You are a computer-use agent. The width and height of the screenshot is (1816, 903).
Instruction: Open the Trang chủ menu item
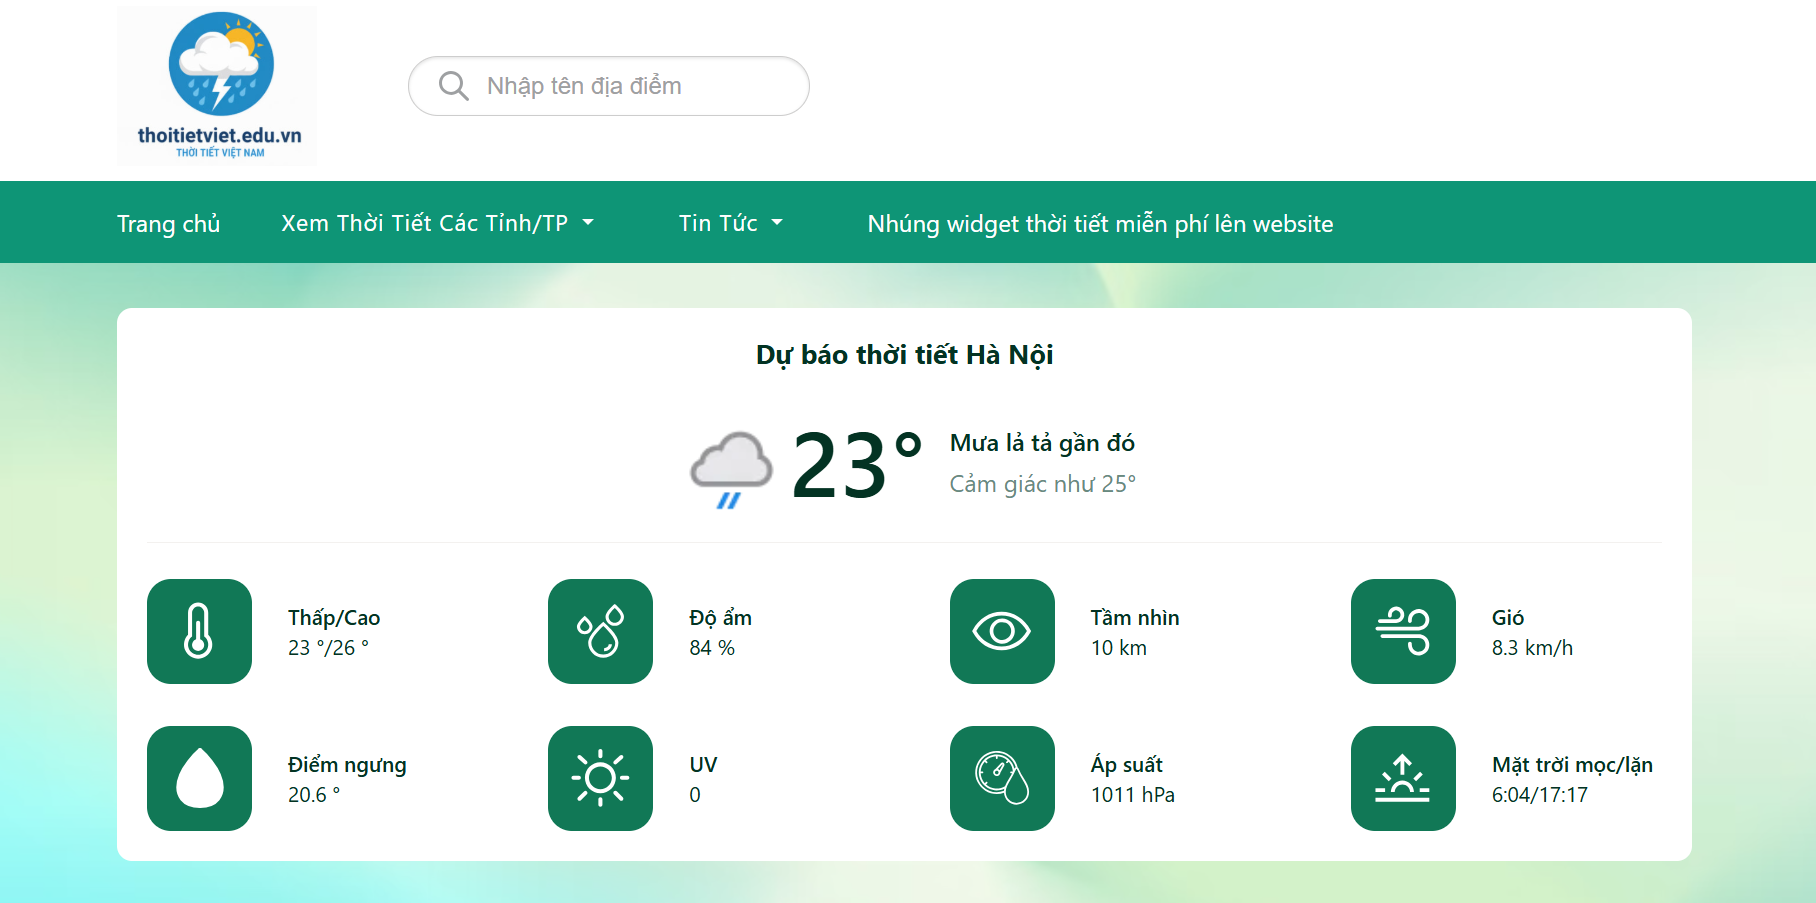pos(168,223)
